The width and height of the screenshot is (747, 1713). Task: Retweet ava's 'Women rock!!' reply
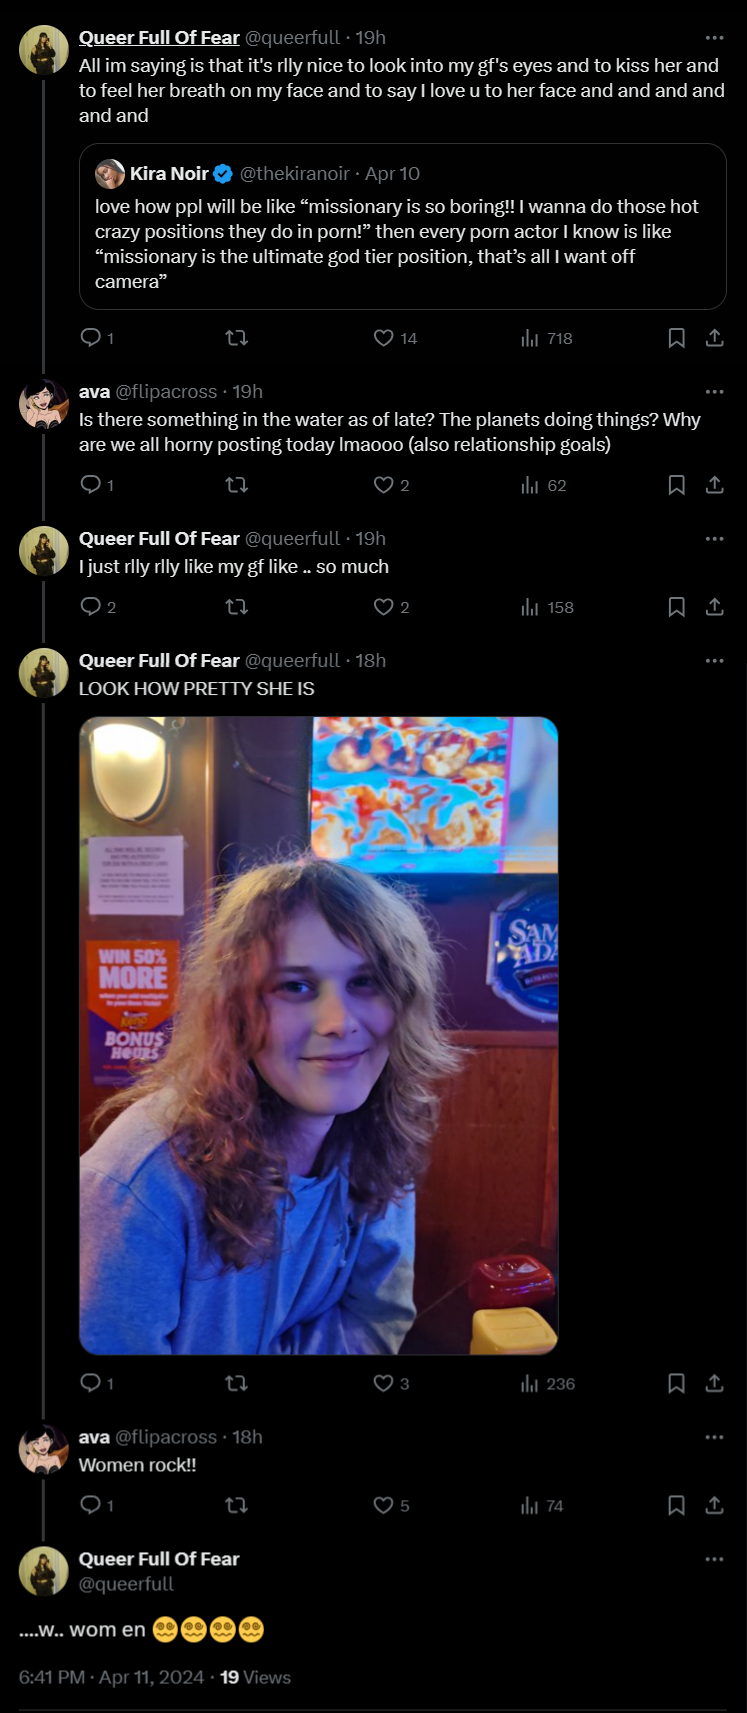point(236,1505)
